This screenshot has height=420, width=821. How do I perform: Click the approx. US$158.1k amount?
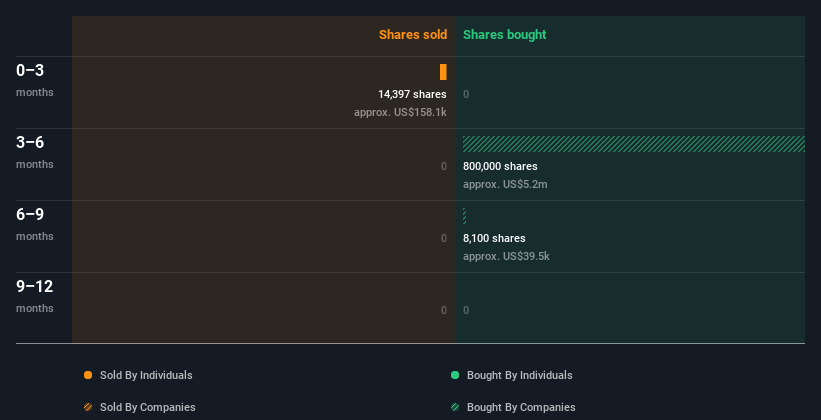click(400, 112)
